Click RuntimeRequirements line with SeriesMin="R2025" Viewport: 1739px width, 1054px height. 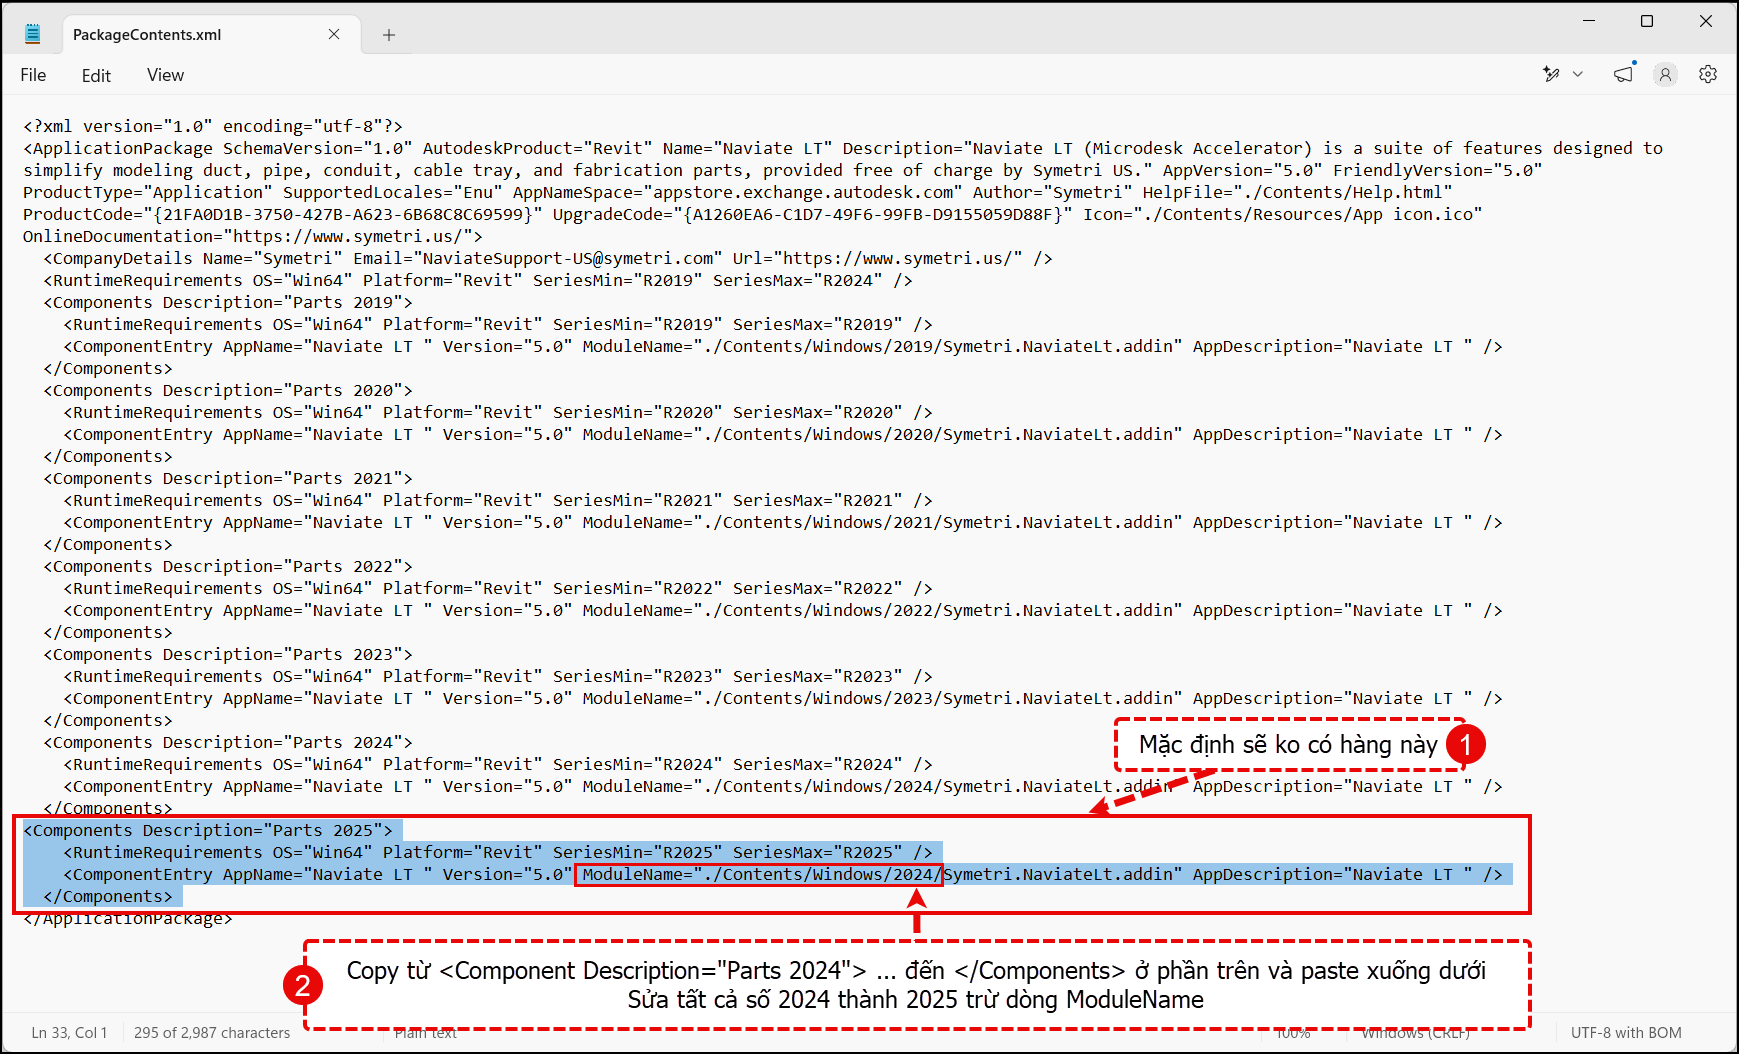tap(498, 852)
